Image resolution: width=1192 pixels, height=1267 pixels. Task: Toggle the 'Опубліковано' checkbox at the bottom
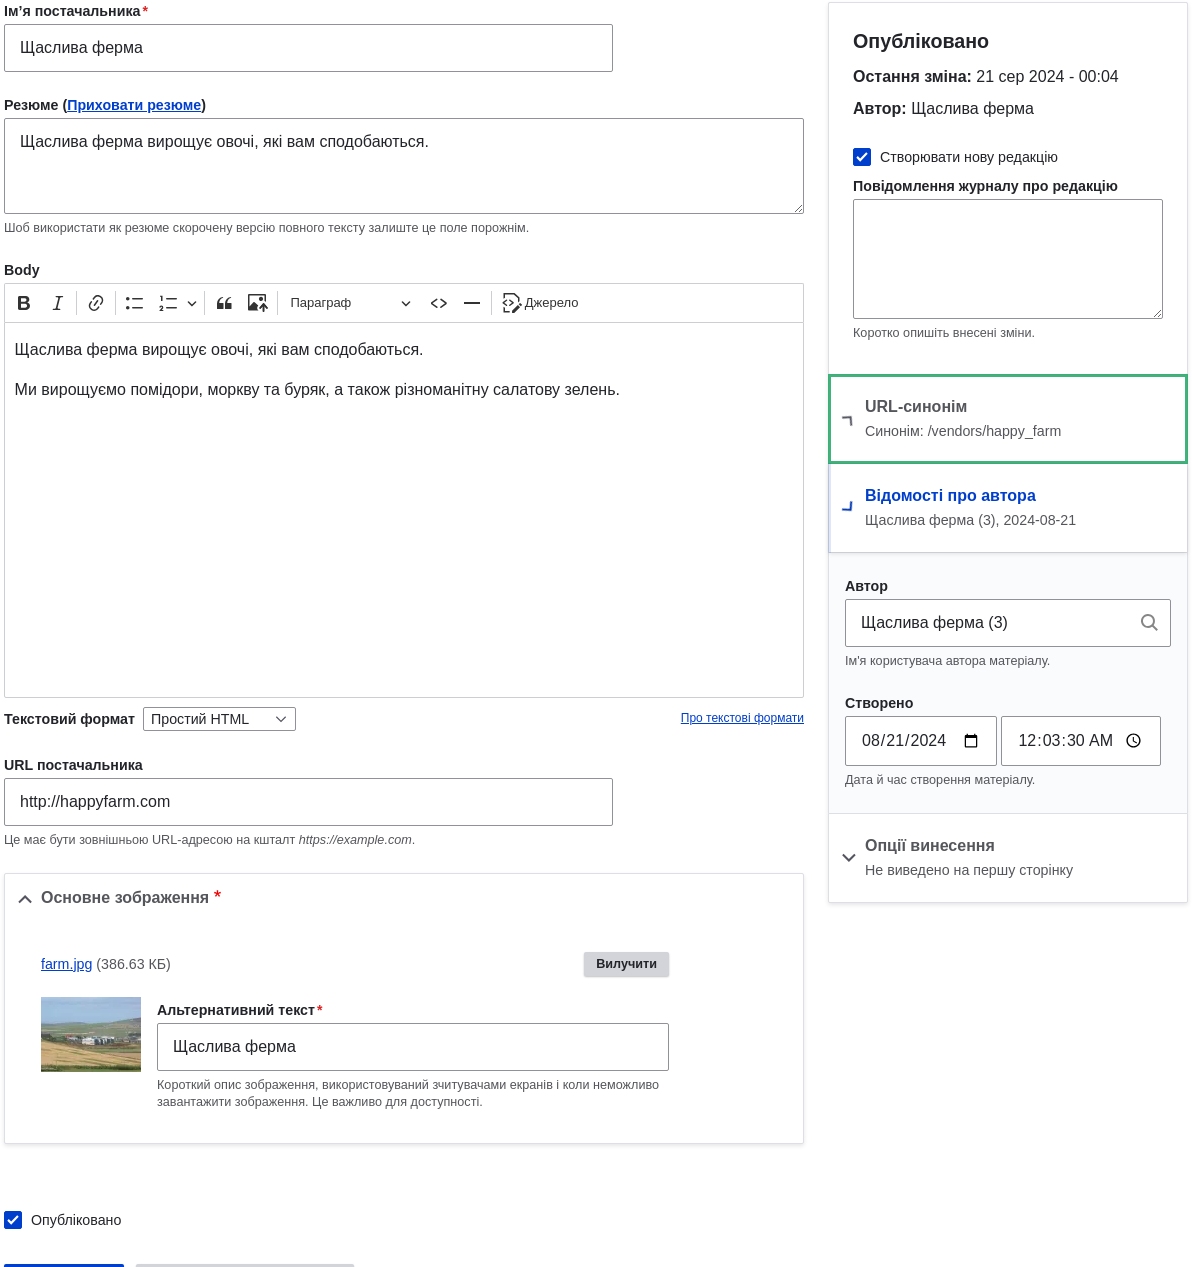coord(13,1220)
